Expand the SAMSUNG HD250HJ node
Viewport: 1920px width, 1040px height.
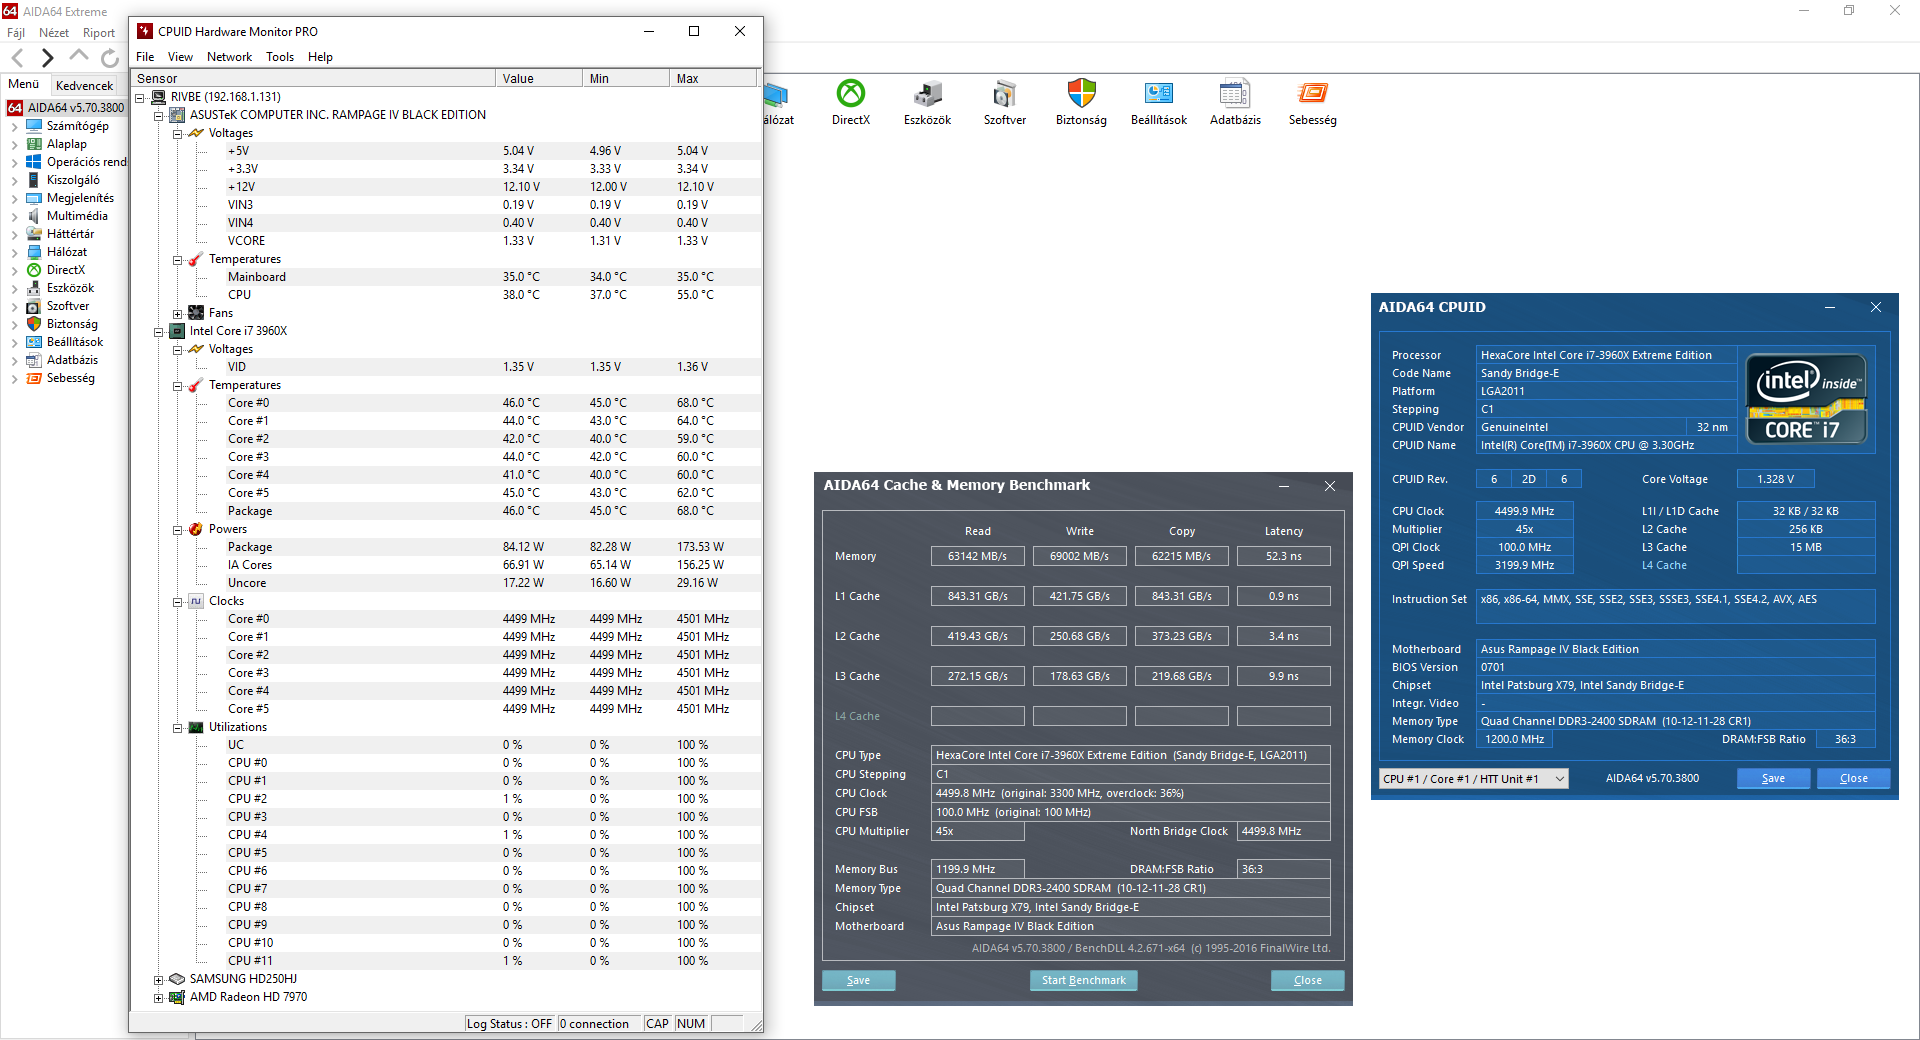pyautogui.click(x=158, y=979)
